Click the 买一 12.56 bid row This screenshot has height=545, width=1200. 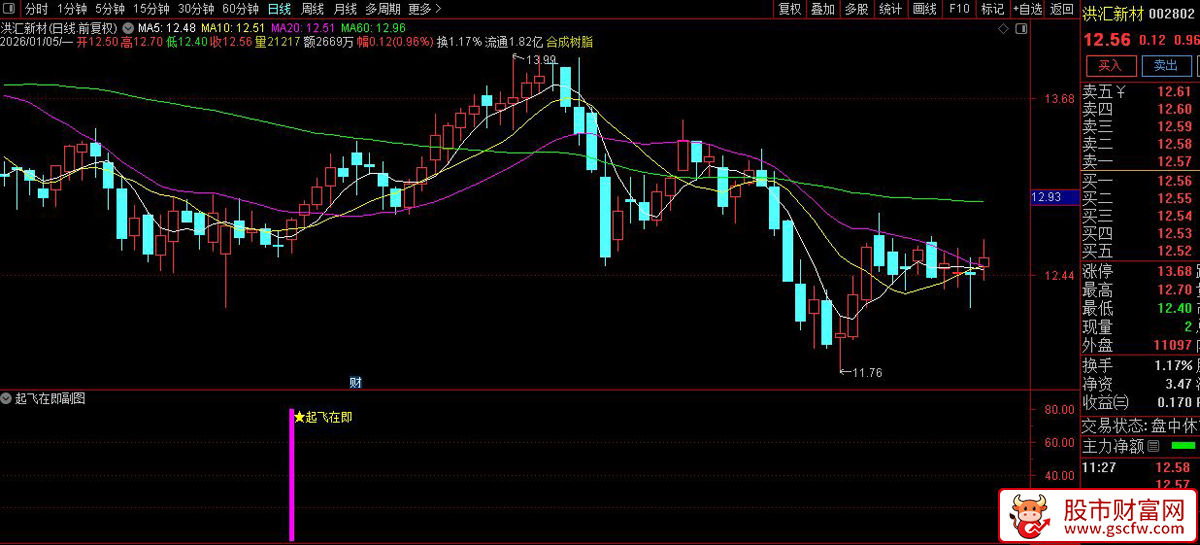[x=1139, y=181]
